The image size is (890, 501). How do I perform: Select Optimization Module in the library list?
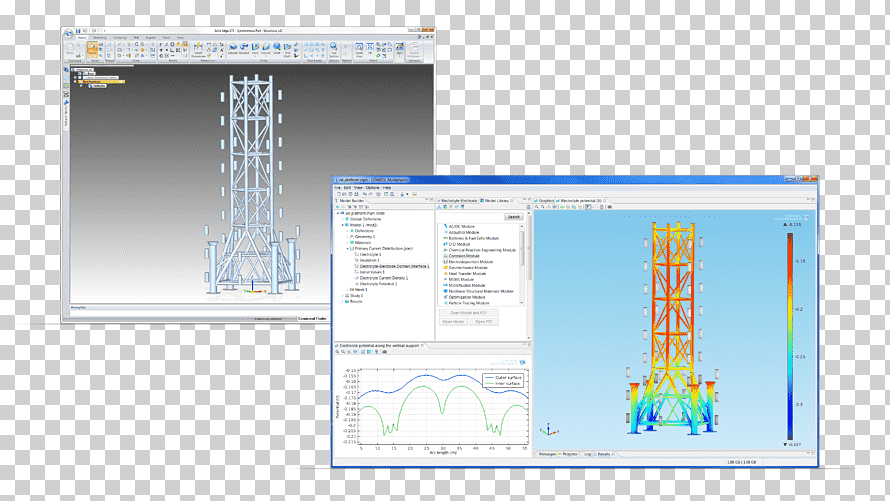[x=467, y=297]
